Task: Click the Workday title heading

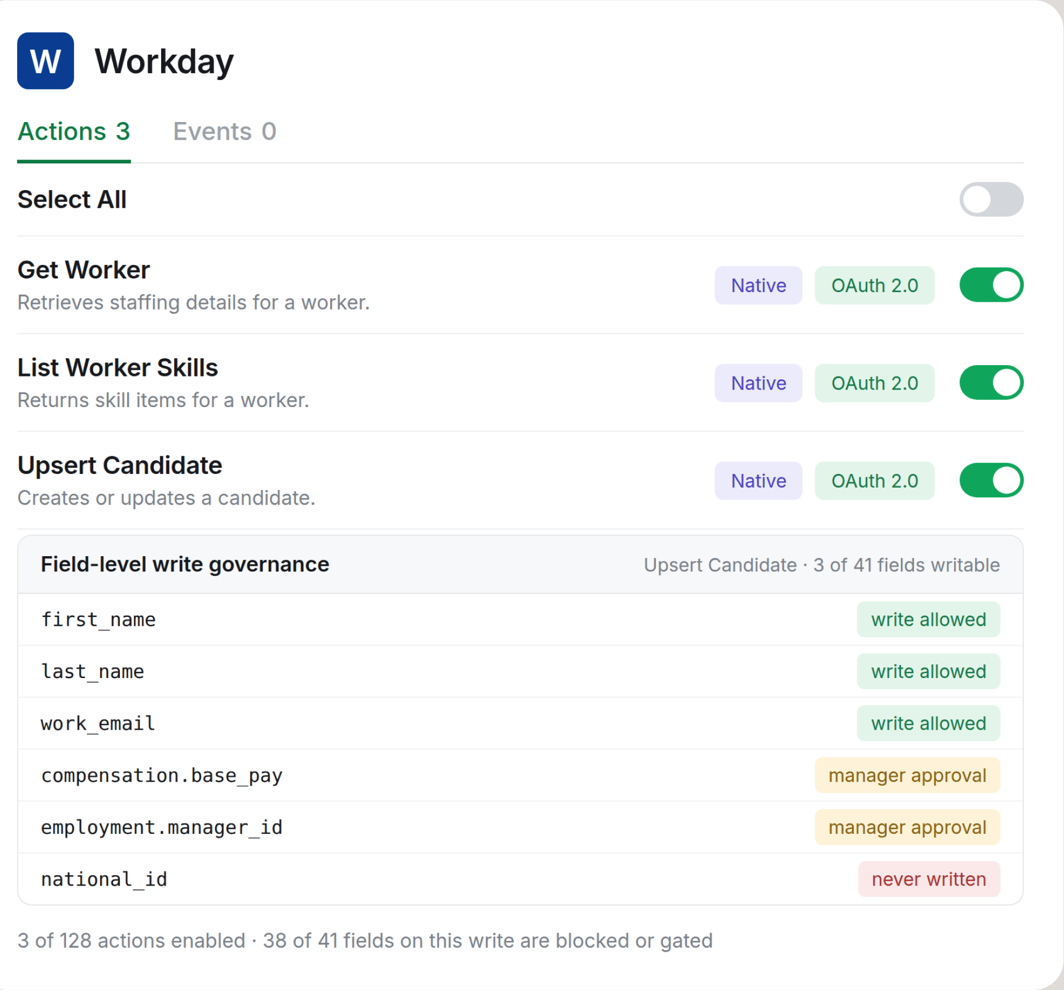Action: [x=164, y=62]
